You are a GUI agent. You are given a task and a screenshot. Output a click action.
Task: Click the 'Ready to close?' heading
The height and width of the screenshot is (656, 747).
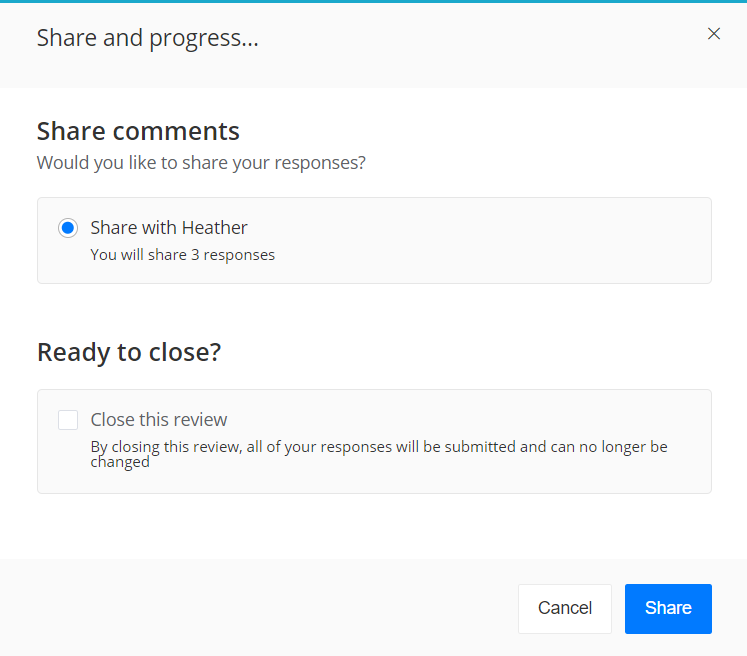click(129, 353)
